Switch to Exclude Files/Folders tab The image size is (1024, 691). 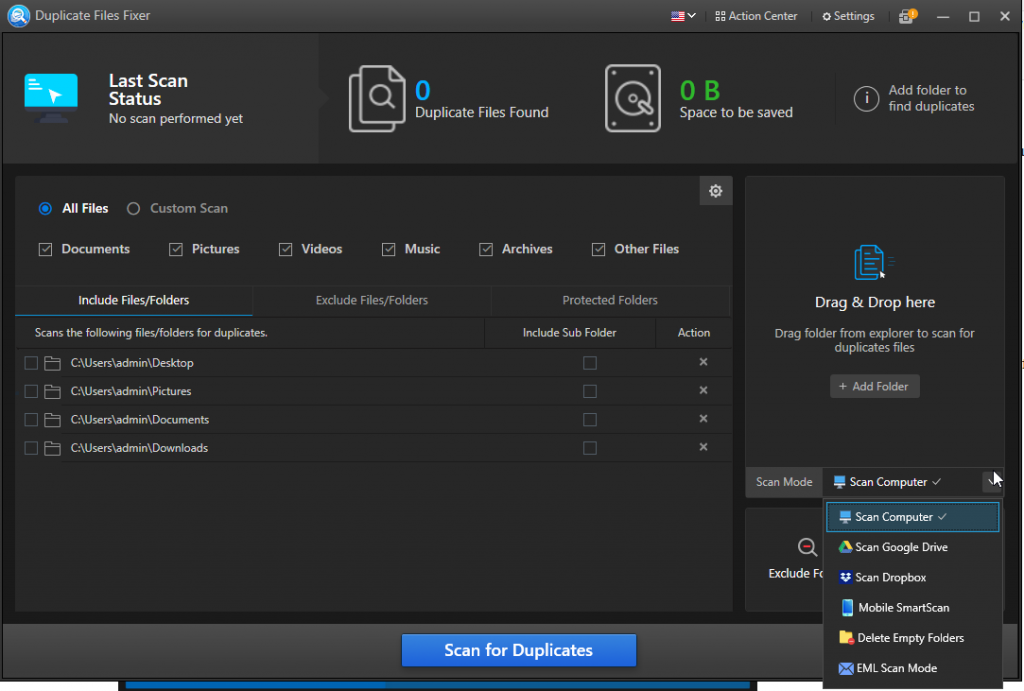point(372,300)
